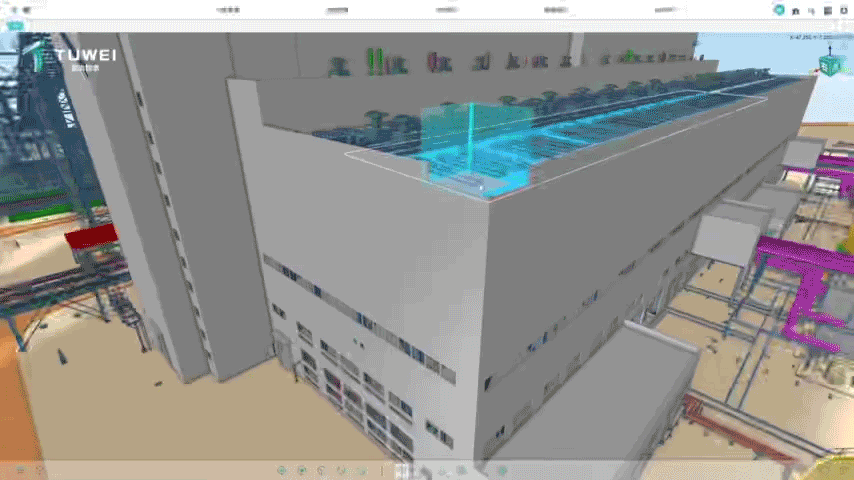
Task: Open the last top navigation menu item
Action: coord(663,9)
